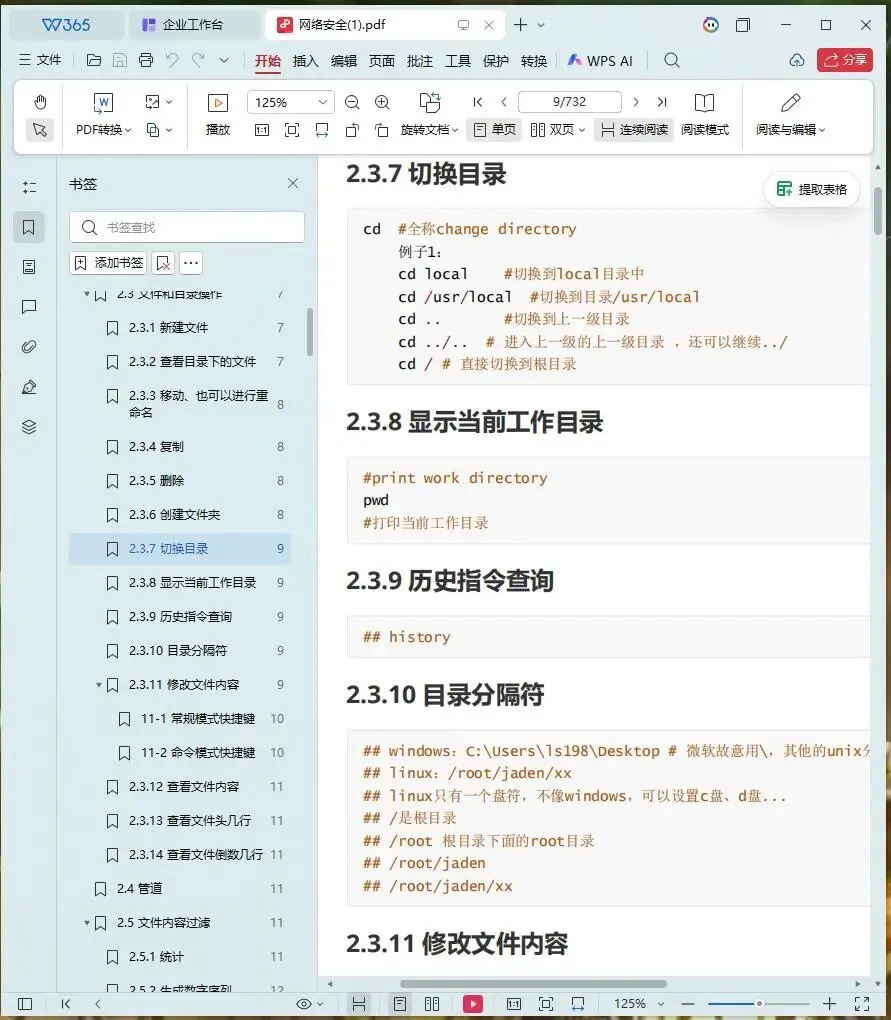Click the search magnifier icon

pos(672,60)
